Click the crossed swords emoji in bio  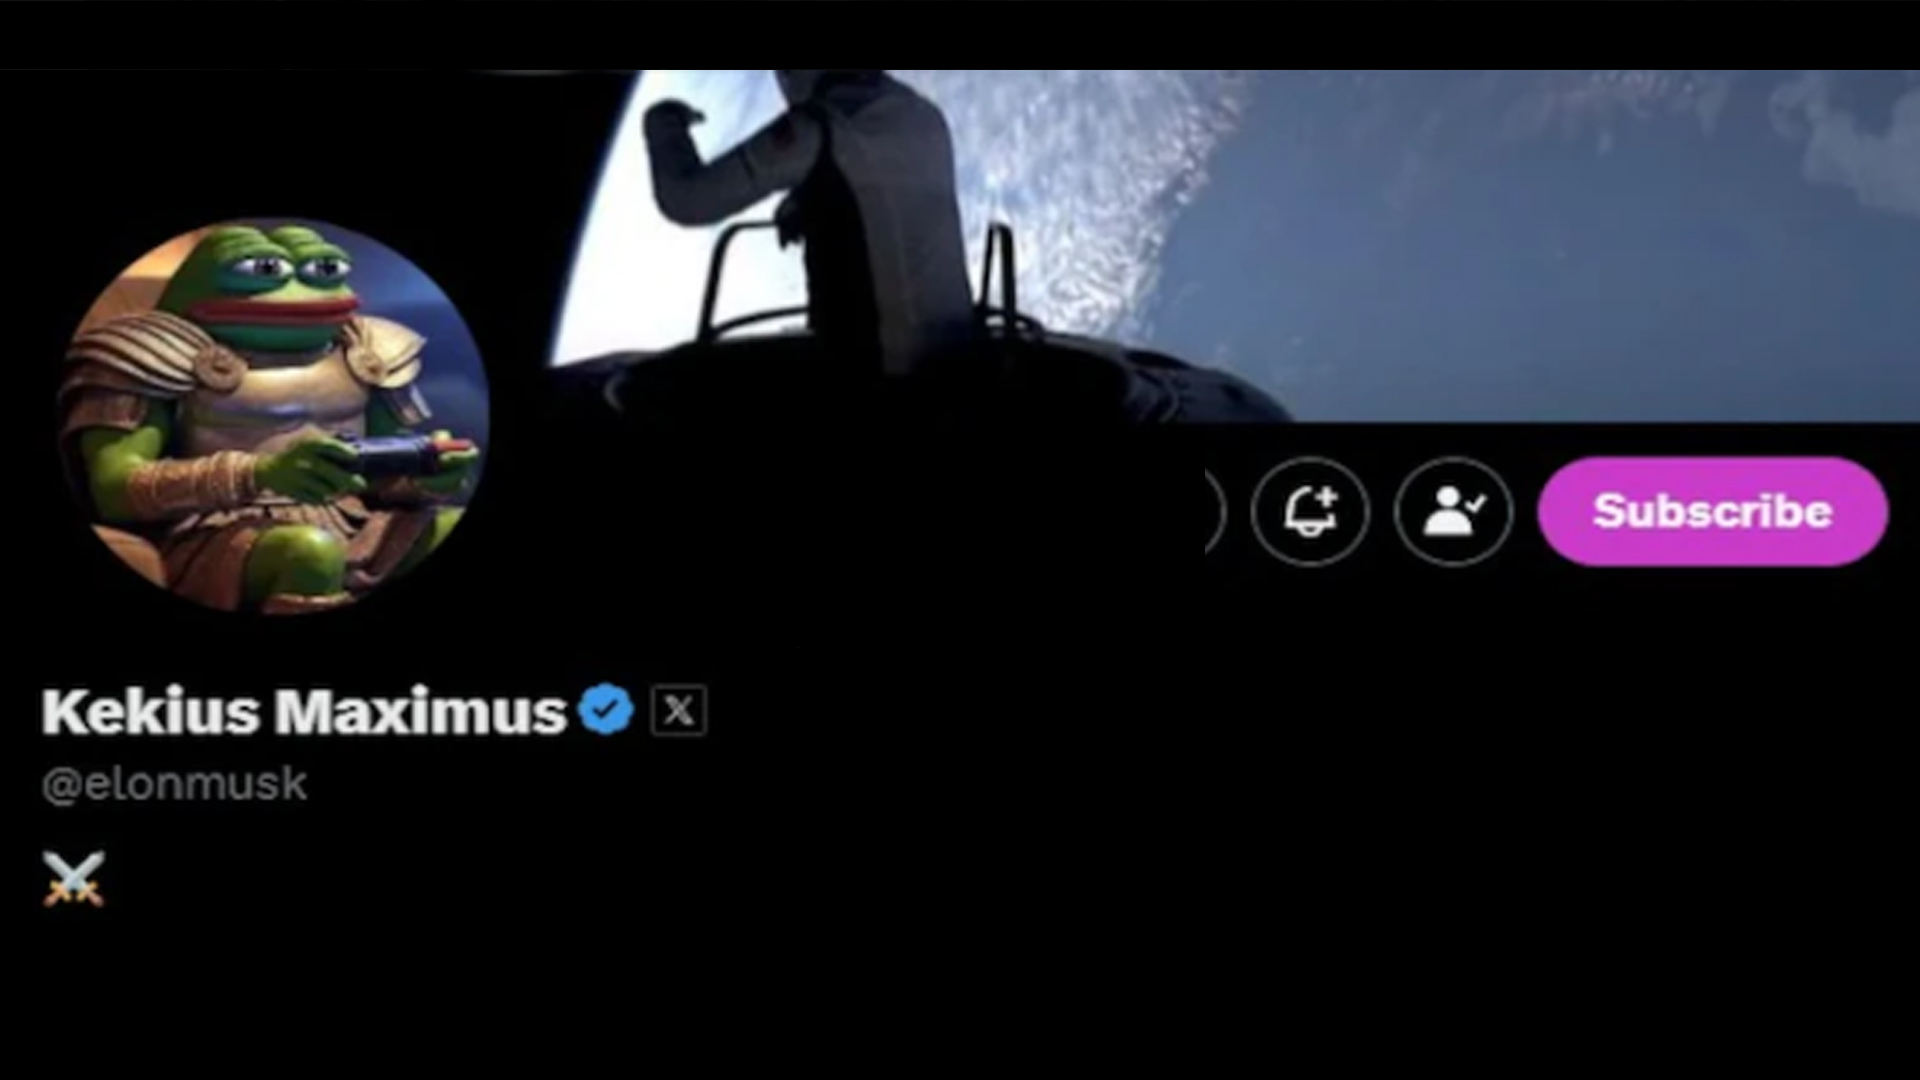click(x=73, y=879)
